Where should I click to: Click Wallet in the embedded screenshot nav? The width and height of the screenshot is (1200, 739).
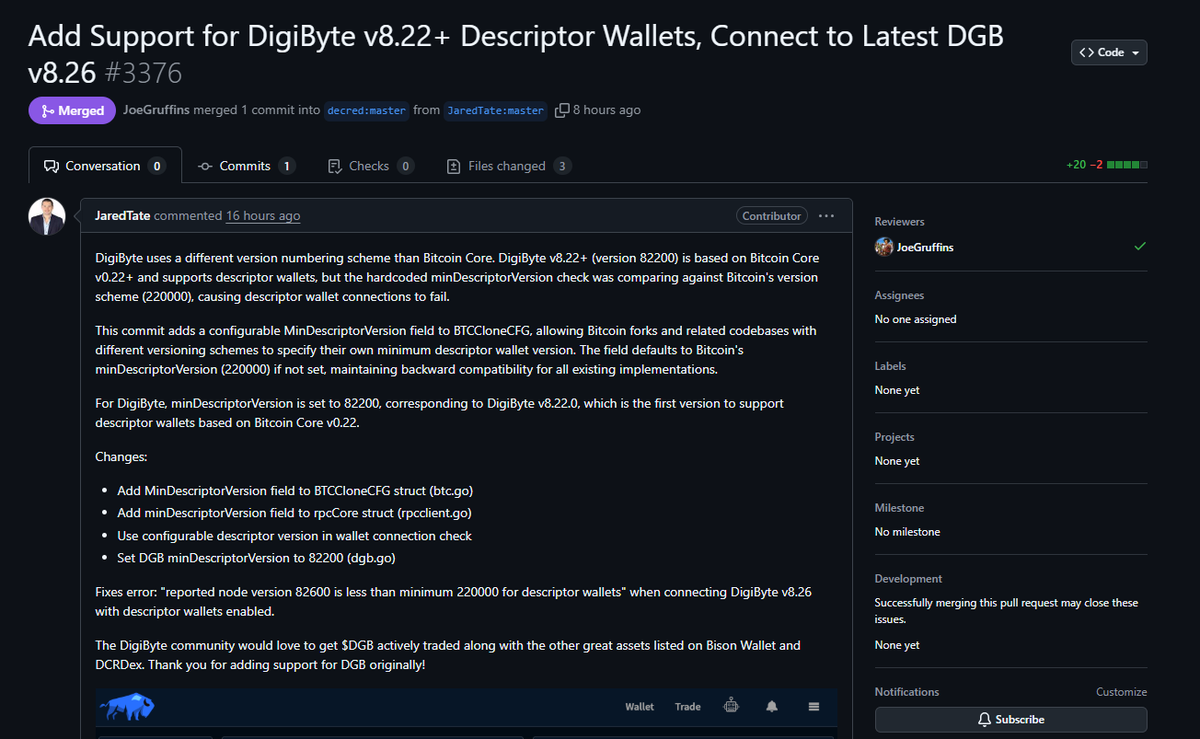640,707
